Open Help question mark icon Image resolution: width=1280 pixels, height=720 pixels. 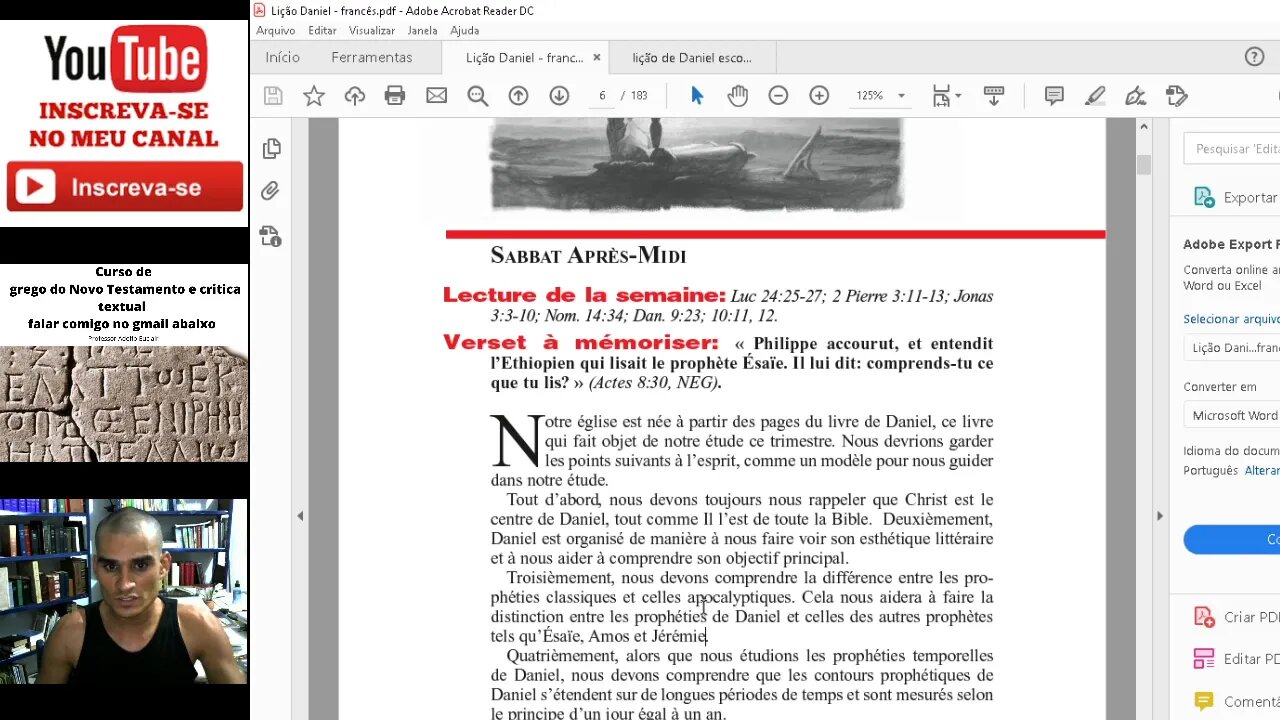(x=1254, y=57)
